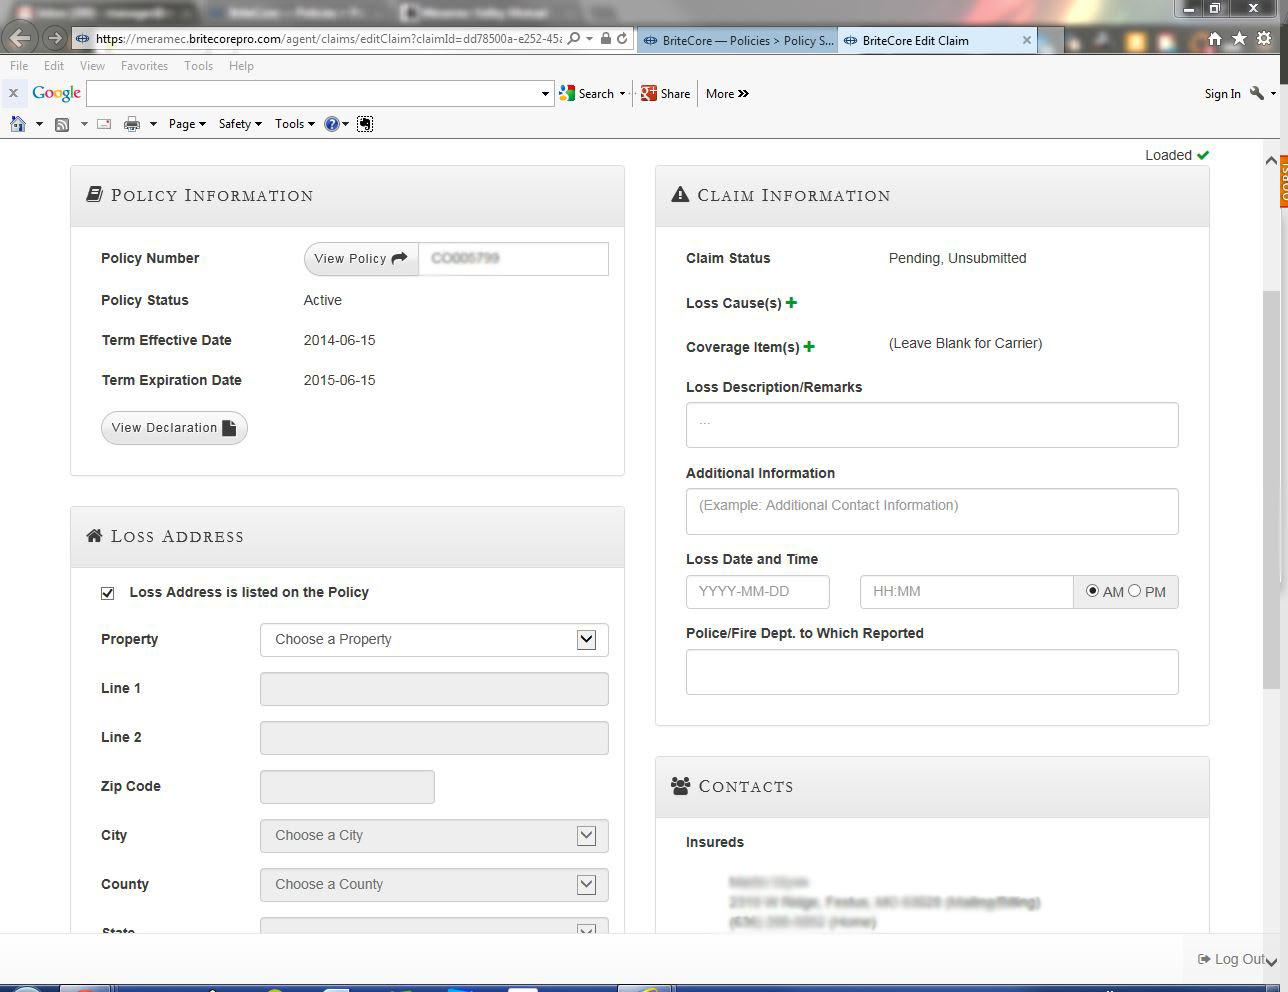The height and width of the screenshot is (992, 1288).
Task: Open IE settings gear icon
Action: click(1263, 39)
